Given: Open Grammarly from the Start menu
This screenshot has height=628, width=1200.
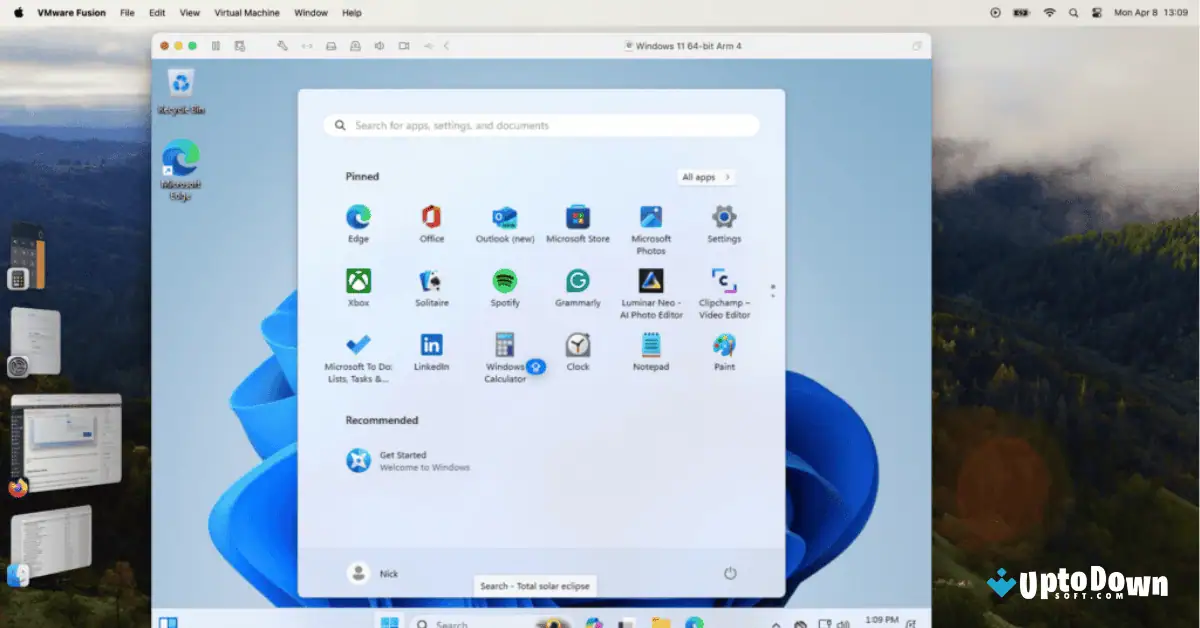Looking at the screenshot, I should pyautogui.click(x=577, y=282).
